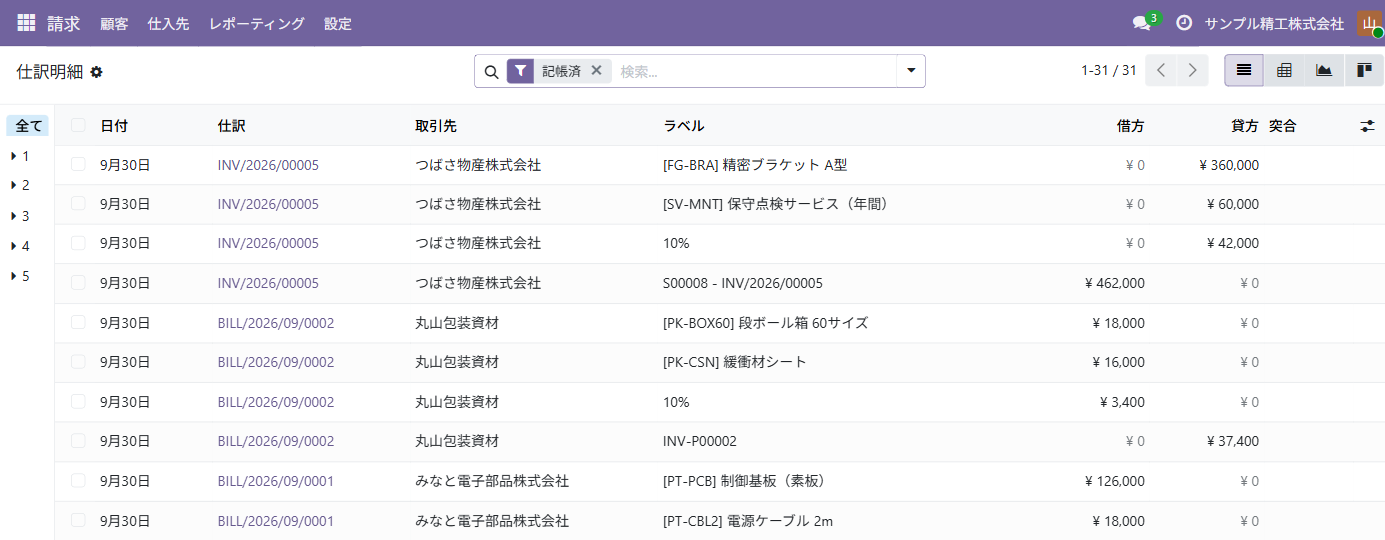Open the messages chat icon with badge
1385x540 pixels.
[1141, 23]
